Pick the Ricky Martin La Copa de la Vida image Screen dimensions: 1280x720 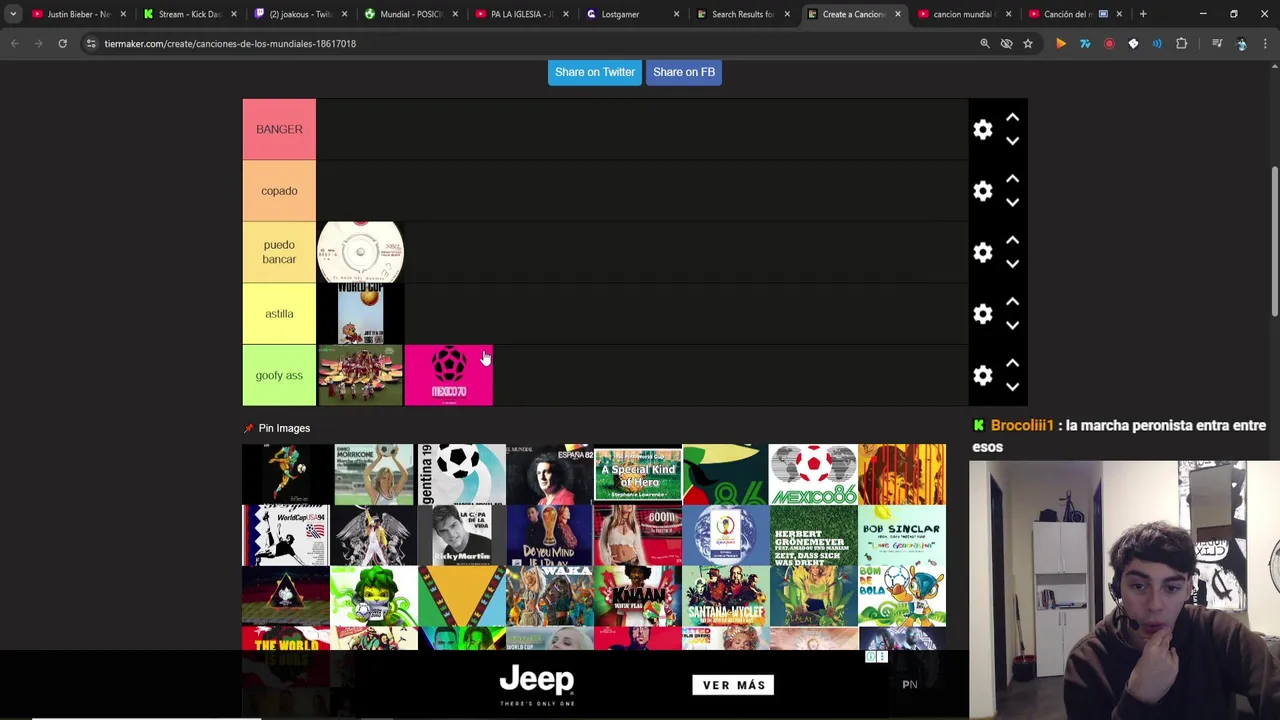pyautogui.click(x=461, y=535)
